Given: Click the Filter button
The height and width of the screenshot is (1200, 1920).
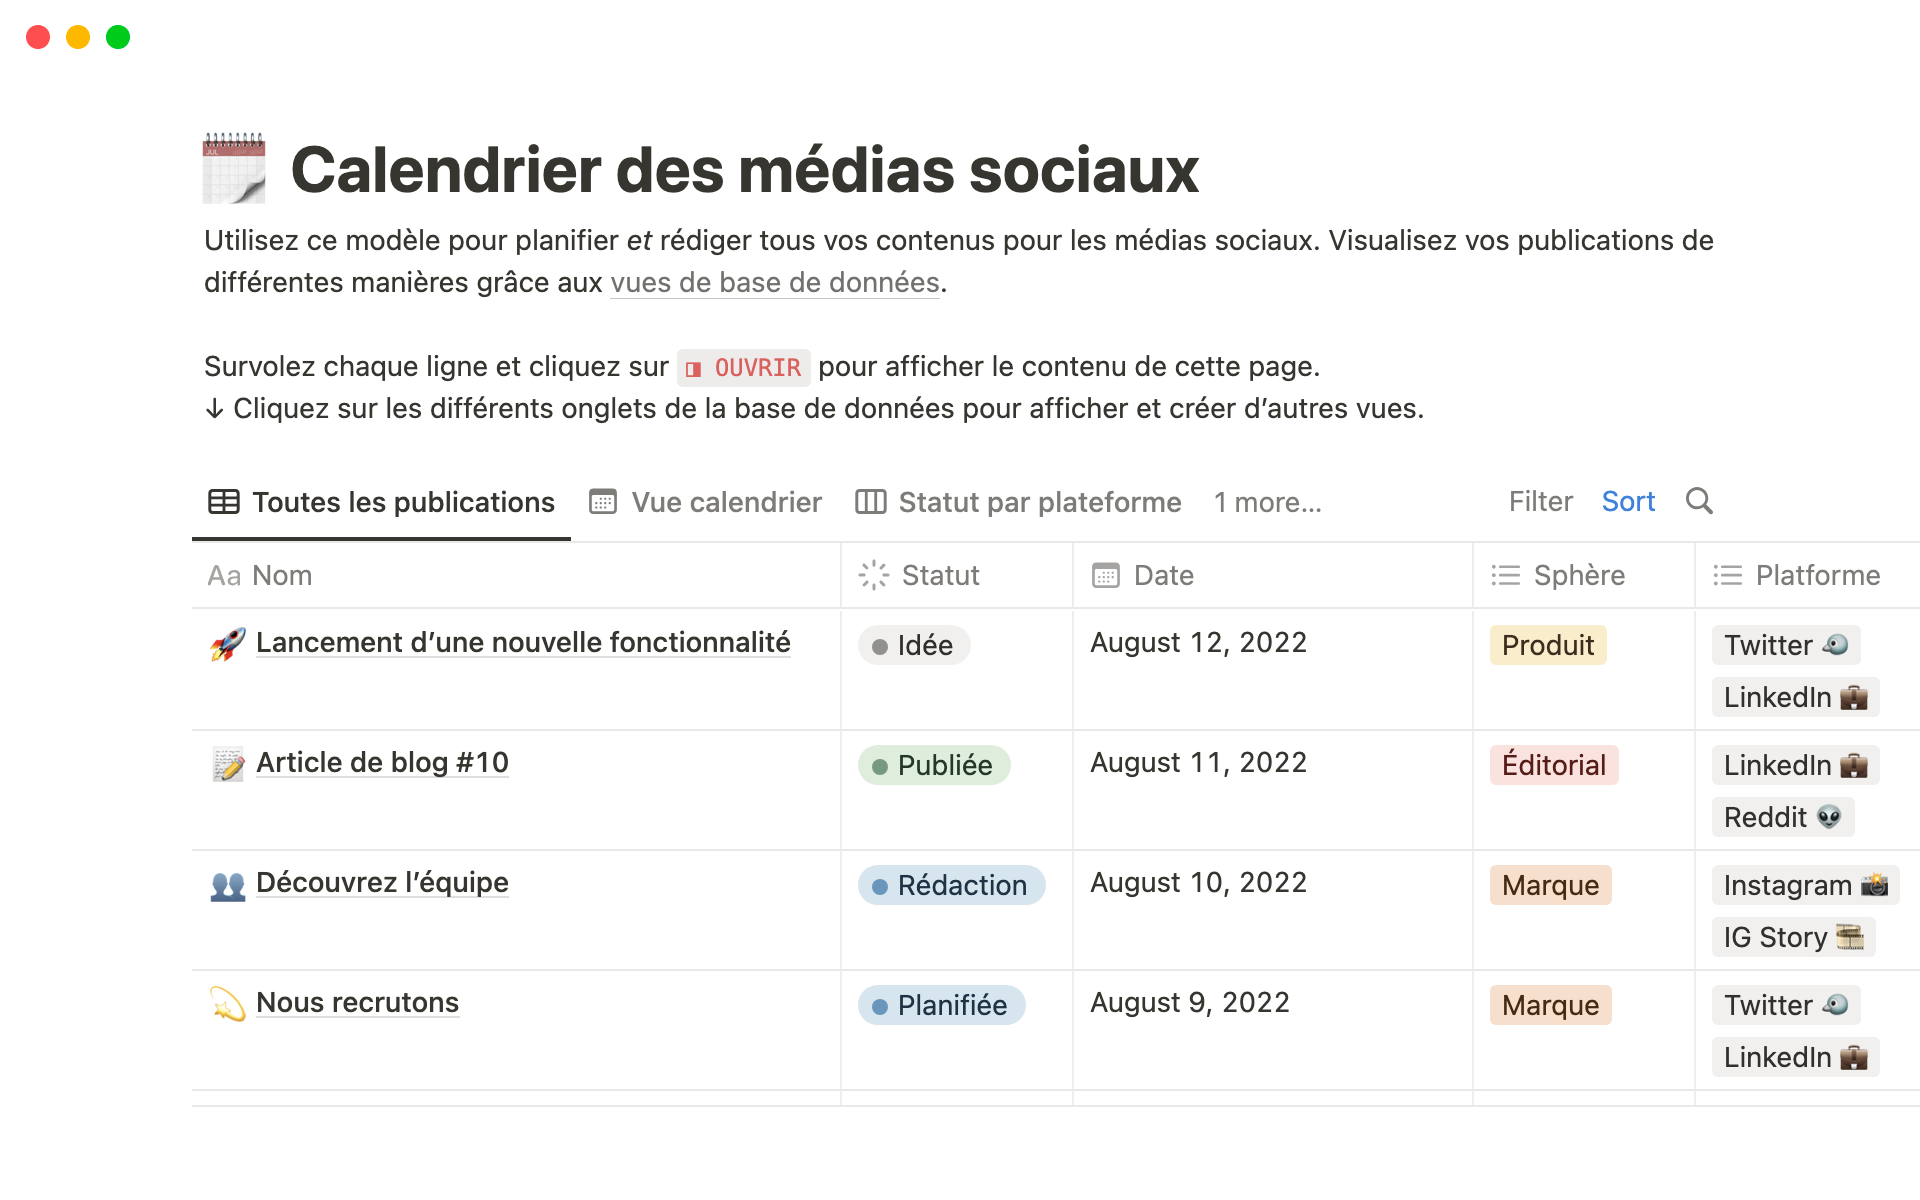Looking at the screenshot, I should [x=1540, y=502].
